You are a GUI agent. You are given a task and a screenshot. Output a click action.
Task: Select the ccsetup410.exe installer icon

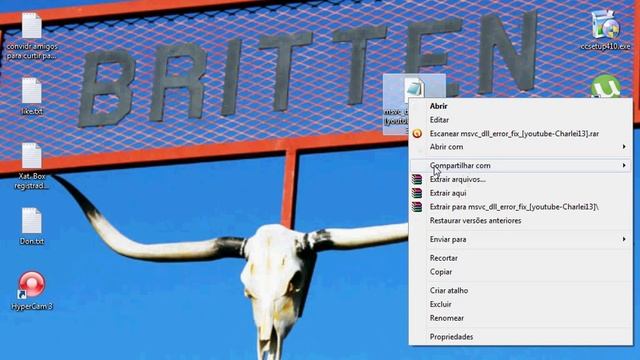[605, 24]
